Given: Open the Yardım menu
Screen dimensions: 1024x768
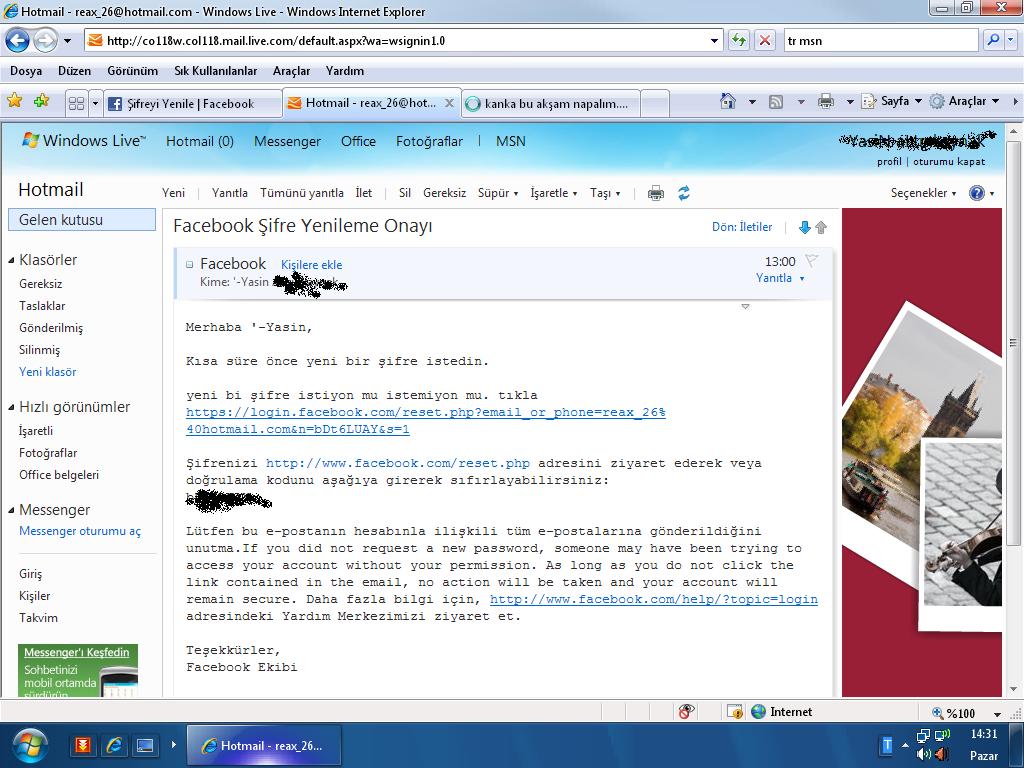Looking at the screenshot, I should tap(345, 71).
